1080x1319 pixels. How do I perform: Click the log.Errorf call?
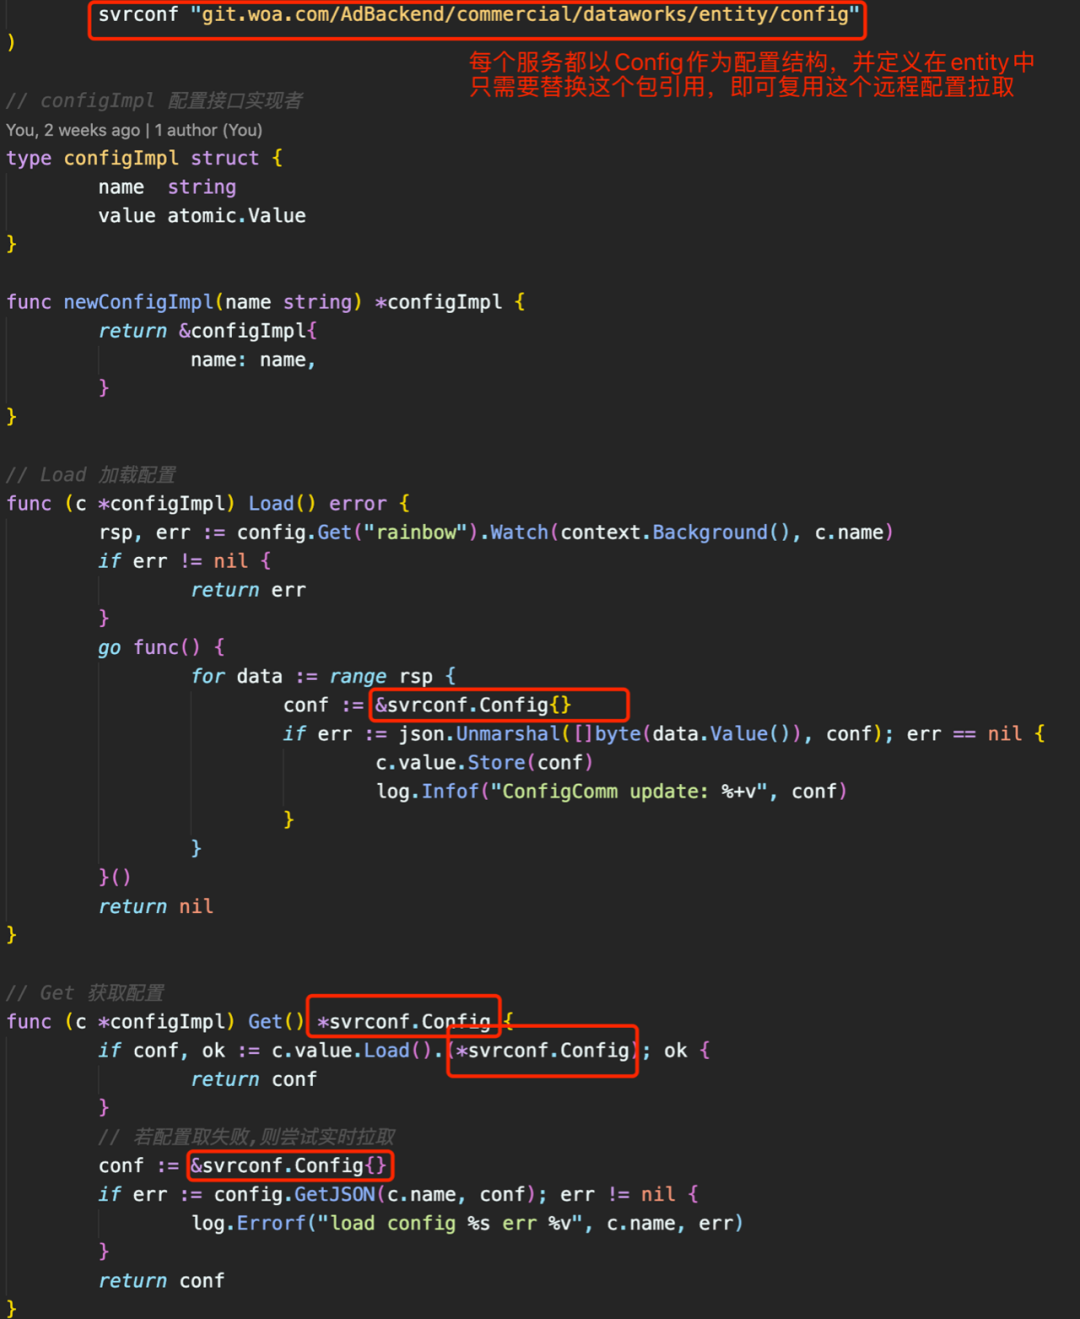(x=248, y=1224)
